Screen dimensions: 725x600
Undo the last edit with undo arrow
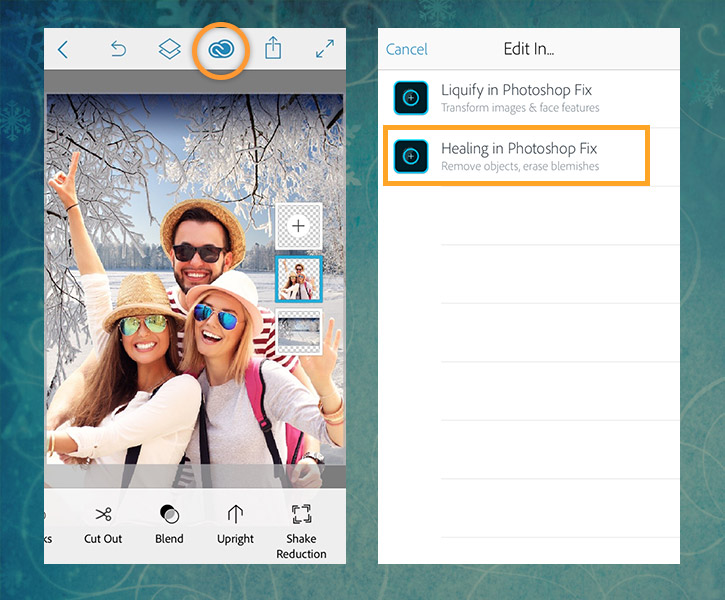tap(118, 49)
